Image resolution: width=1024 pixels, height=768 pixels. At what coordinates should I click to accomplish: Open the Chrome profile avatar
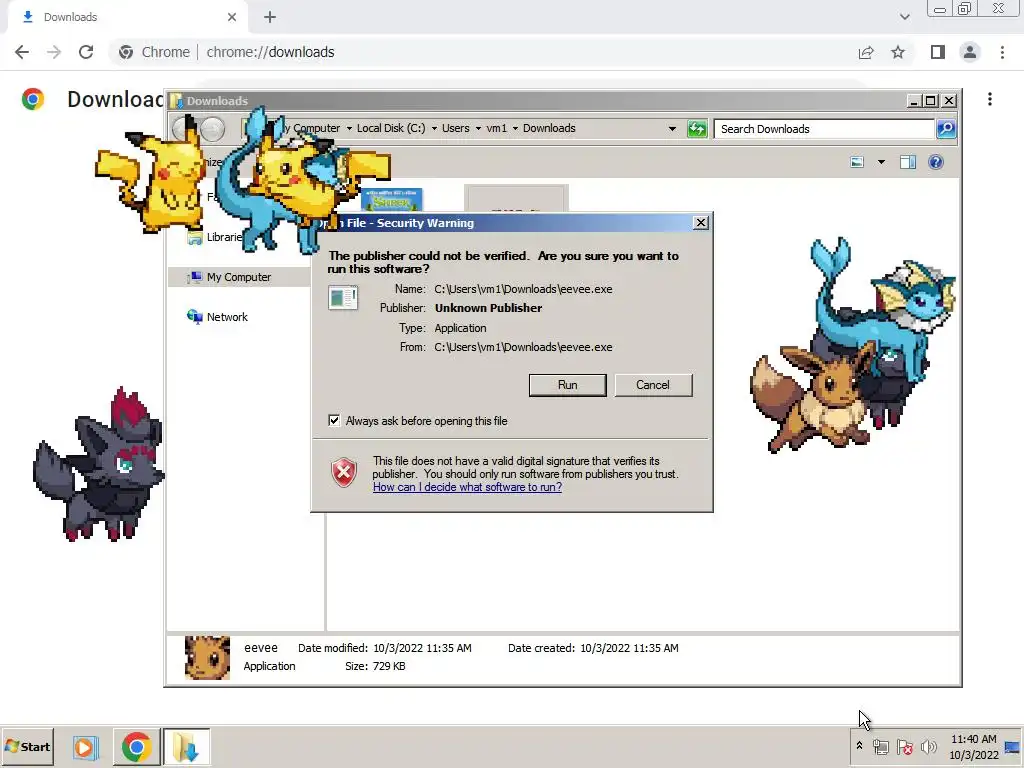(970, 52)
